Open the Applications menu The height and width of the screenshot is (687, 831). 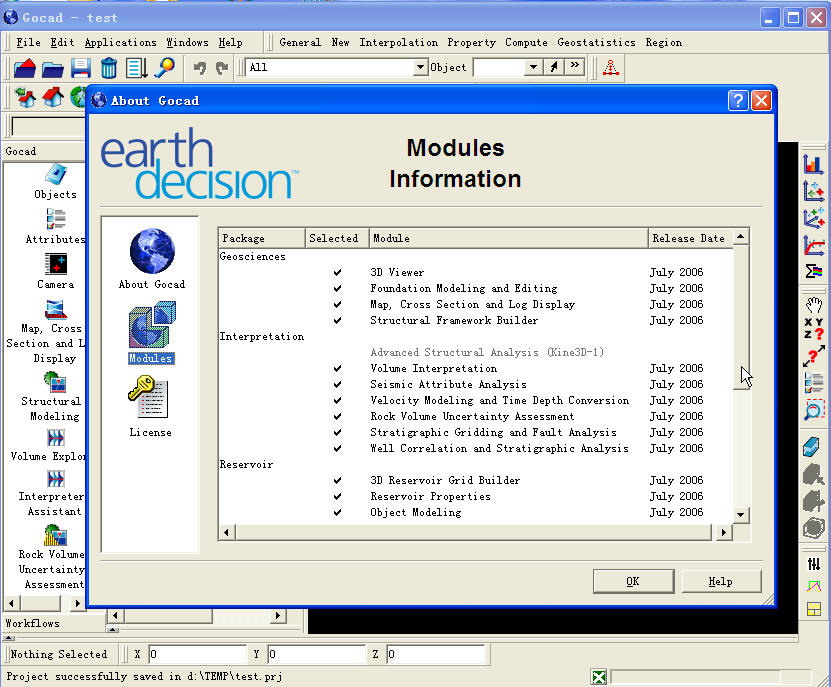(120, 42)
